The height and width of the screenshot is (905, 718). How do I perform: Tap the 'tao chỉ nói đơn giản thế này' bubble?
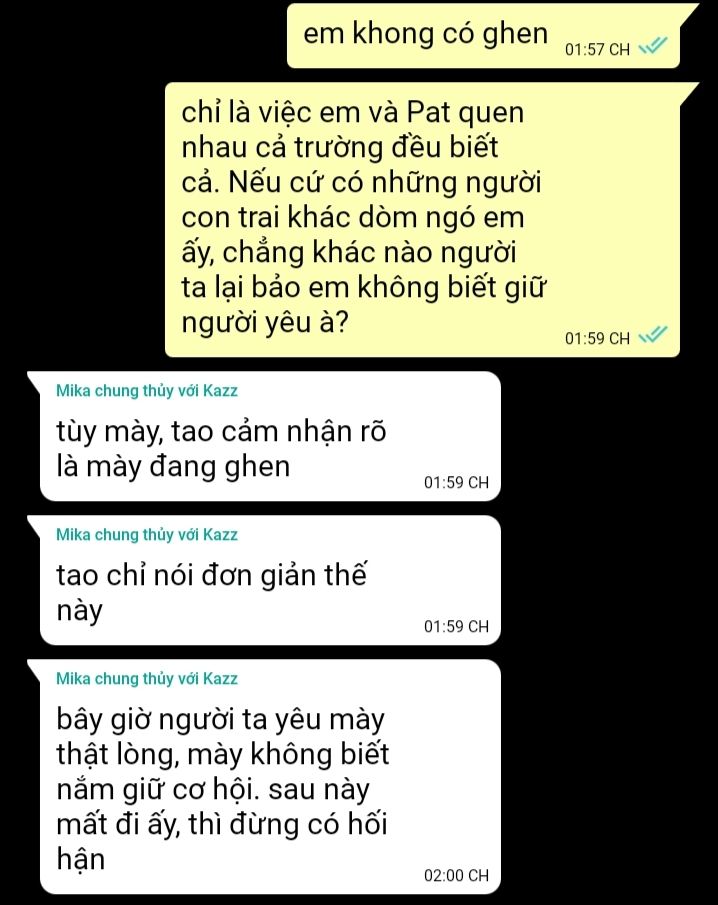pos(270,580)
